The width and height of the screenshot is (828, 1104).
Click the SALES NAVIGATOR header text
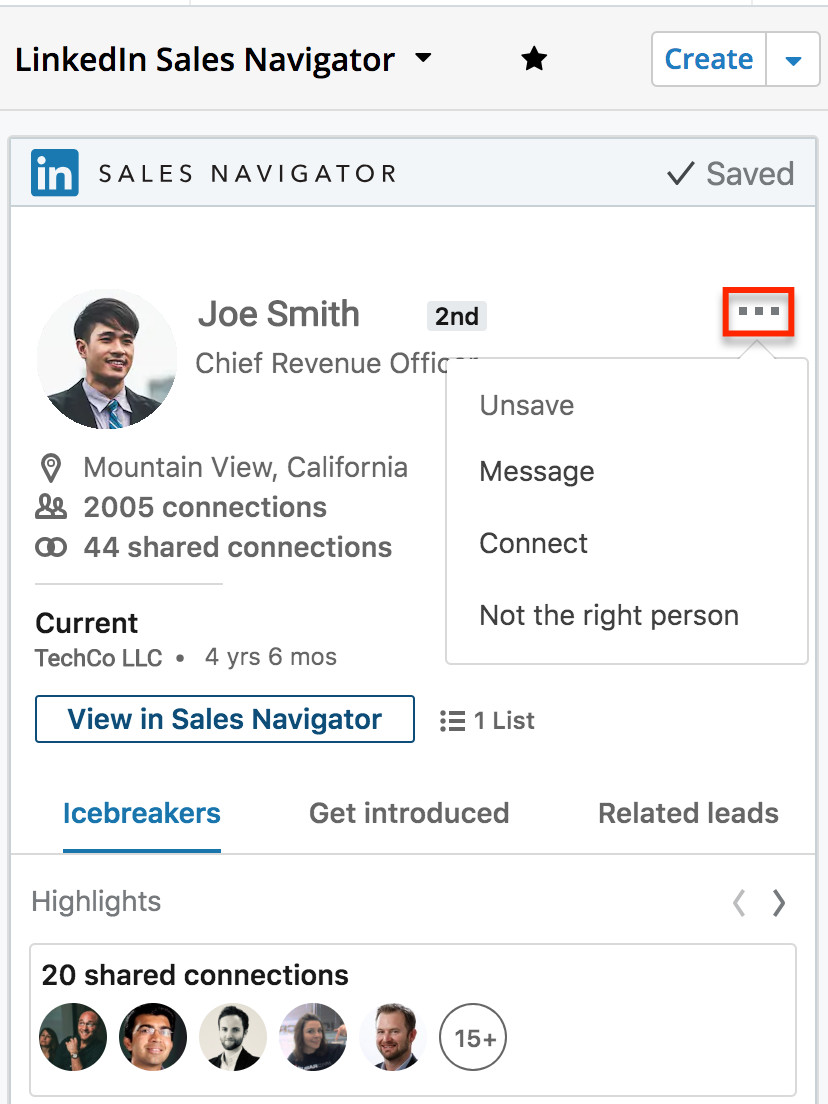tap(248, 173)
